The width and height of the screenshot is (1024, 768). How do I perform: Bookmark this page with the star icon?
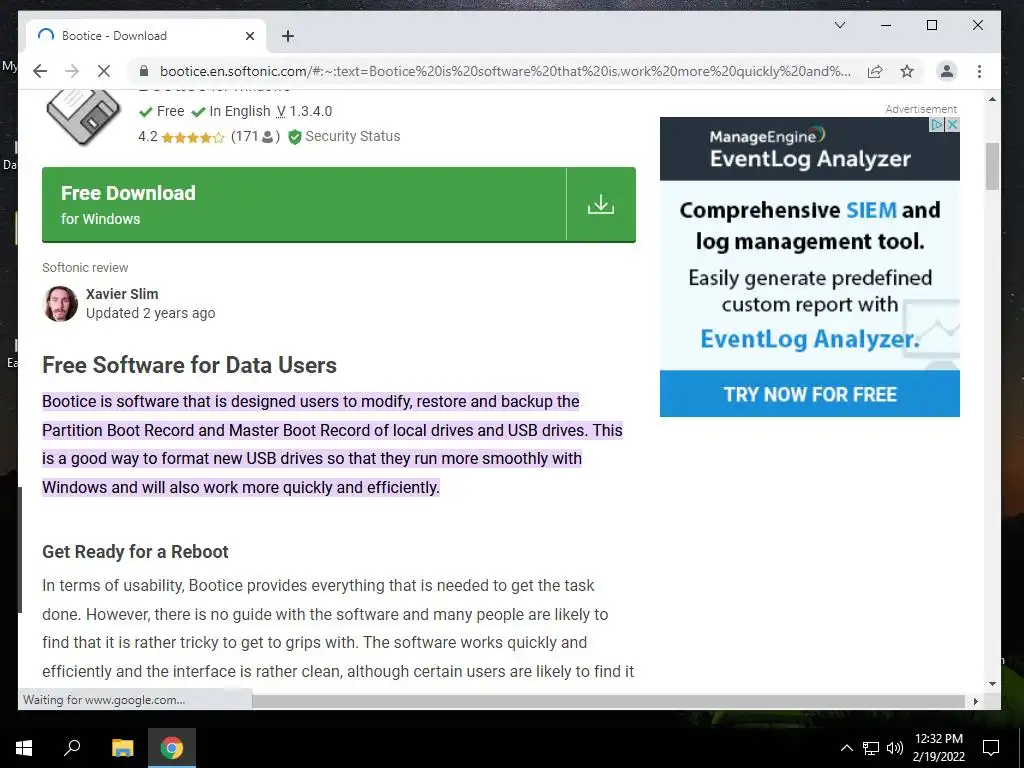907,71
